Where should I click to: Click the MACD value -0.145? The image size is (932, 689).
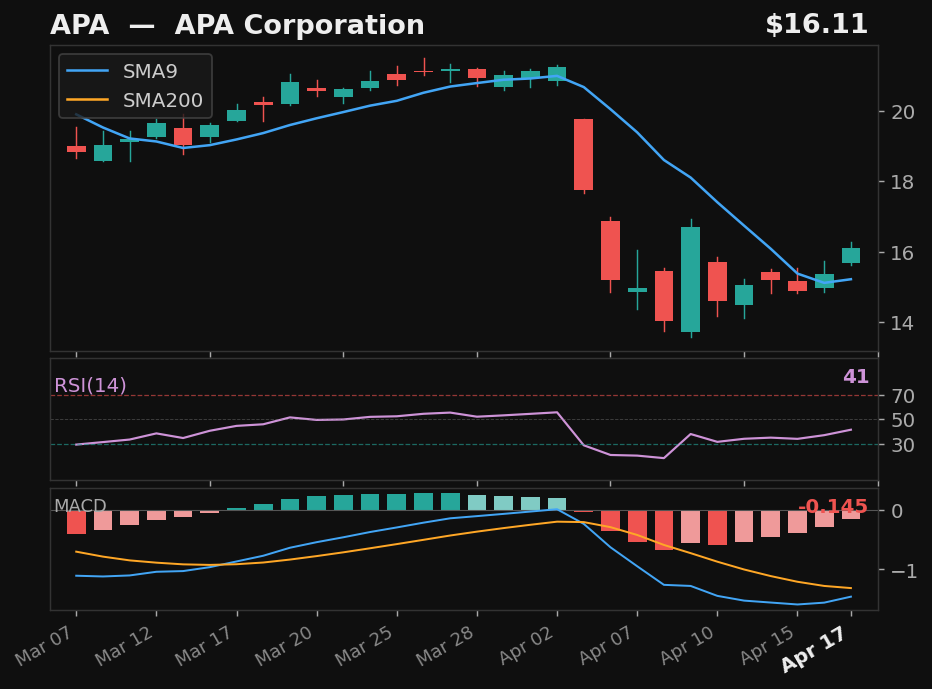pos(833,506)
